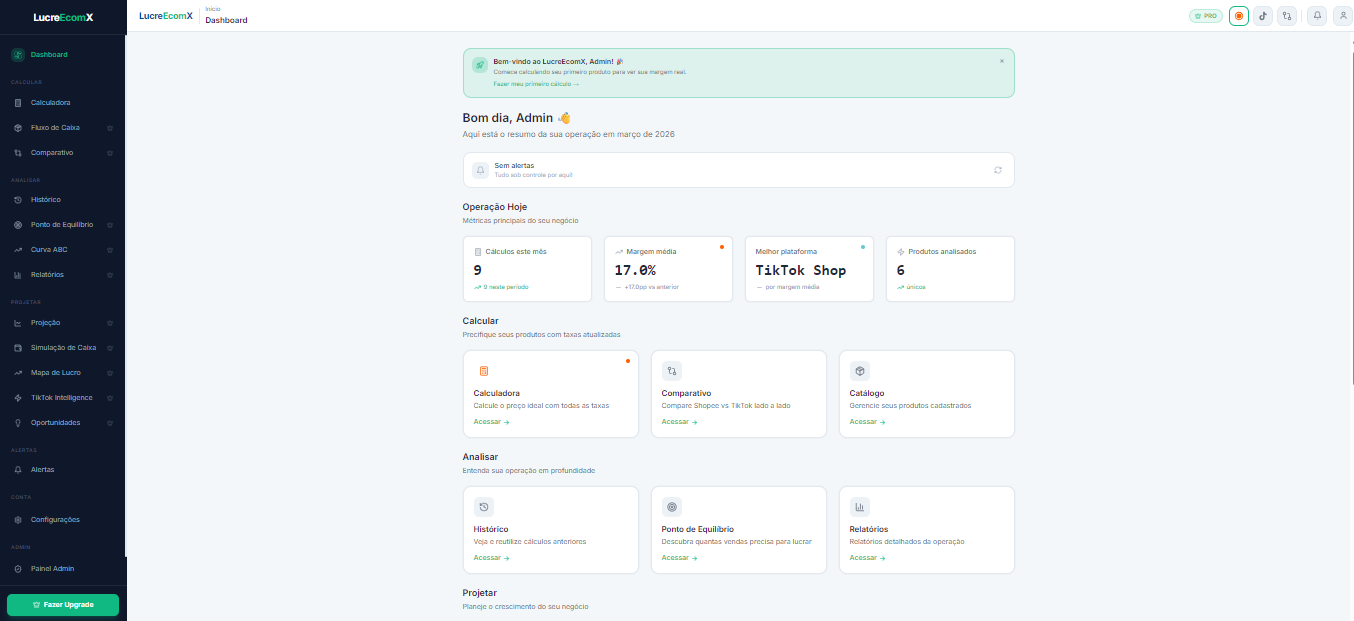Open Relatórios in the sidebar
The height and width of the screenshot is (621, 1354).
coord(63,275)
